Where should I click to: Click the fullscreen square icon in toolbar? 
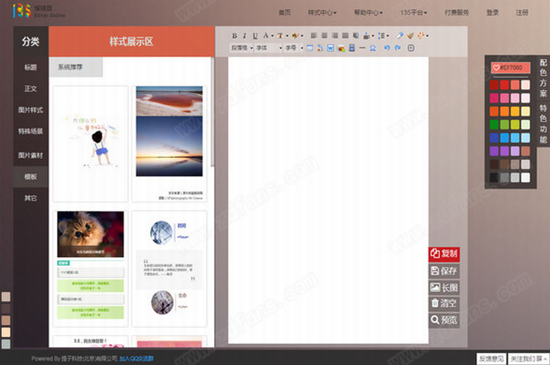click(411, 48)
